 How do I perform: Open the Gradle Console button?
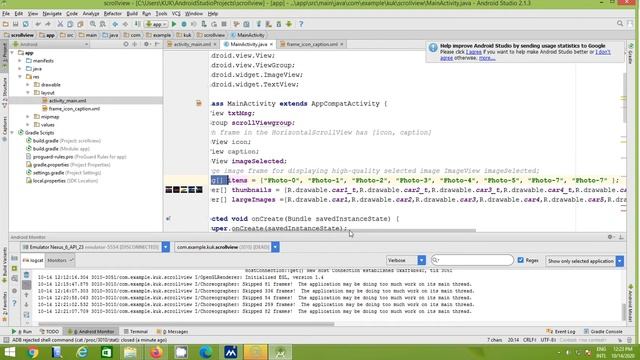604,331
